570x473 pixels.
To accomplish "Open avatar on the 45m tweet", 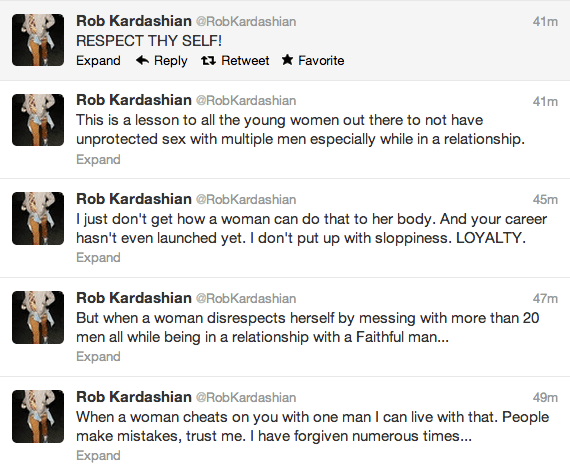I will (38, 218).
